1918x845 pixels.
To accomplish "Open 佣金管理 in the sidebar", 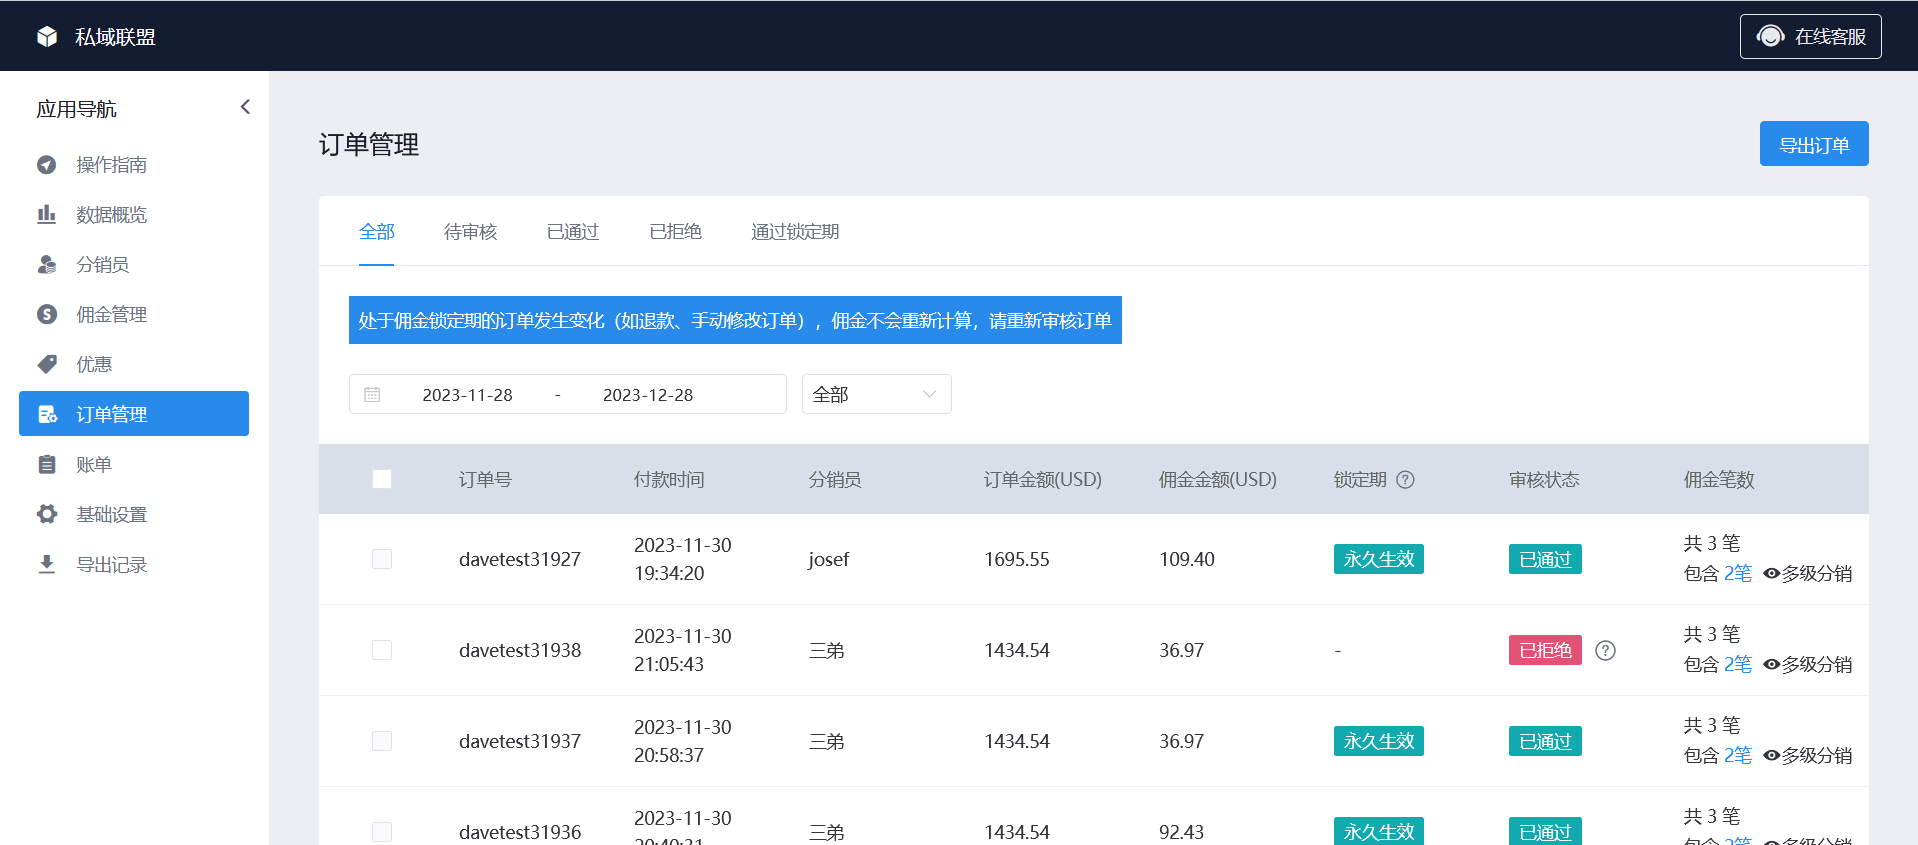I will (134, 315).
